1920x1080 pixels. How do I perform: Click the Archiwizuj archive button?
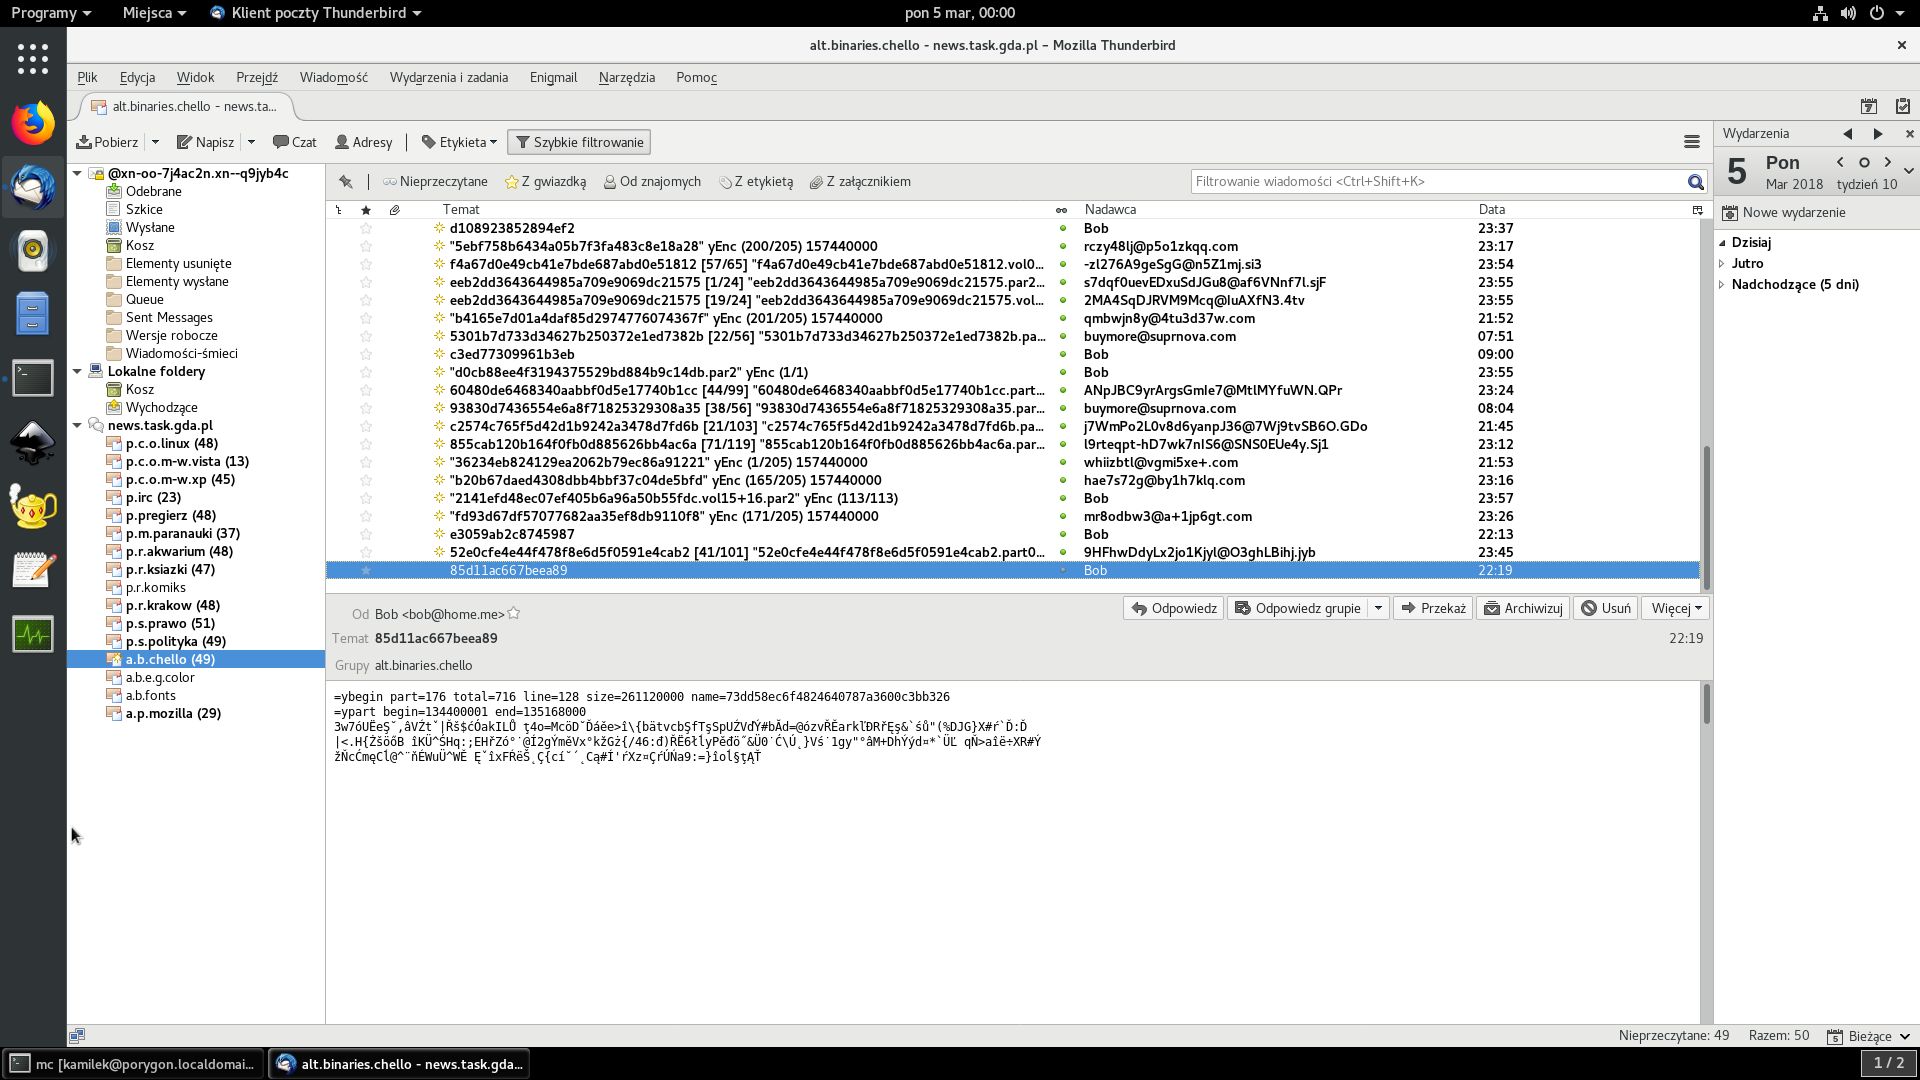(1522, 608)
